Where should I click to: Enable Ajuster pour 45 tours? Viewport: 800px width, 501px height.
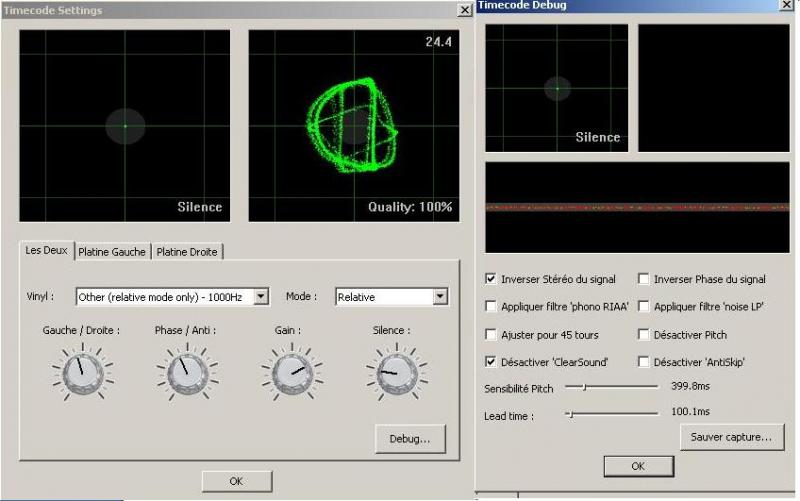pyautogui.click(x=491, y=334)
